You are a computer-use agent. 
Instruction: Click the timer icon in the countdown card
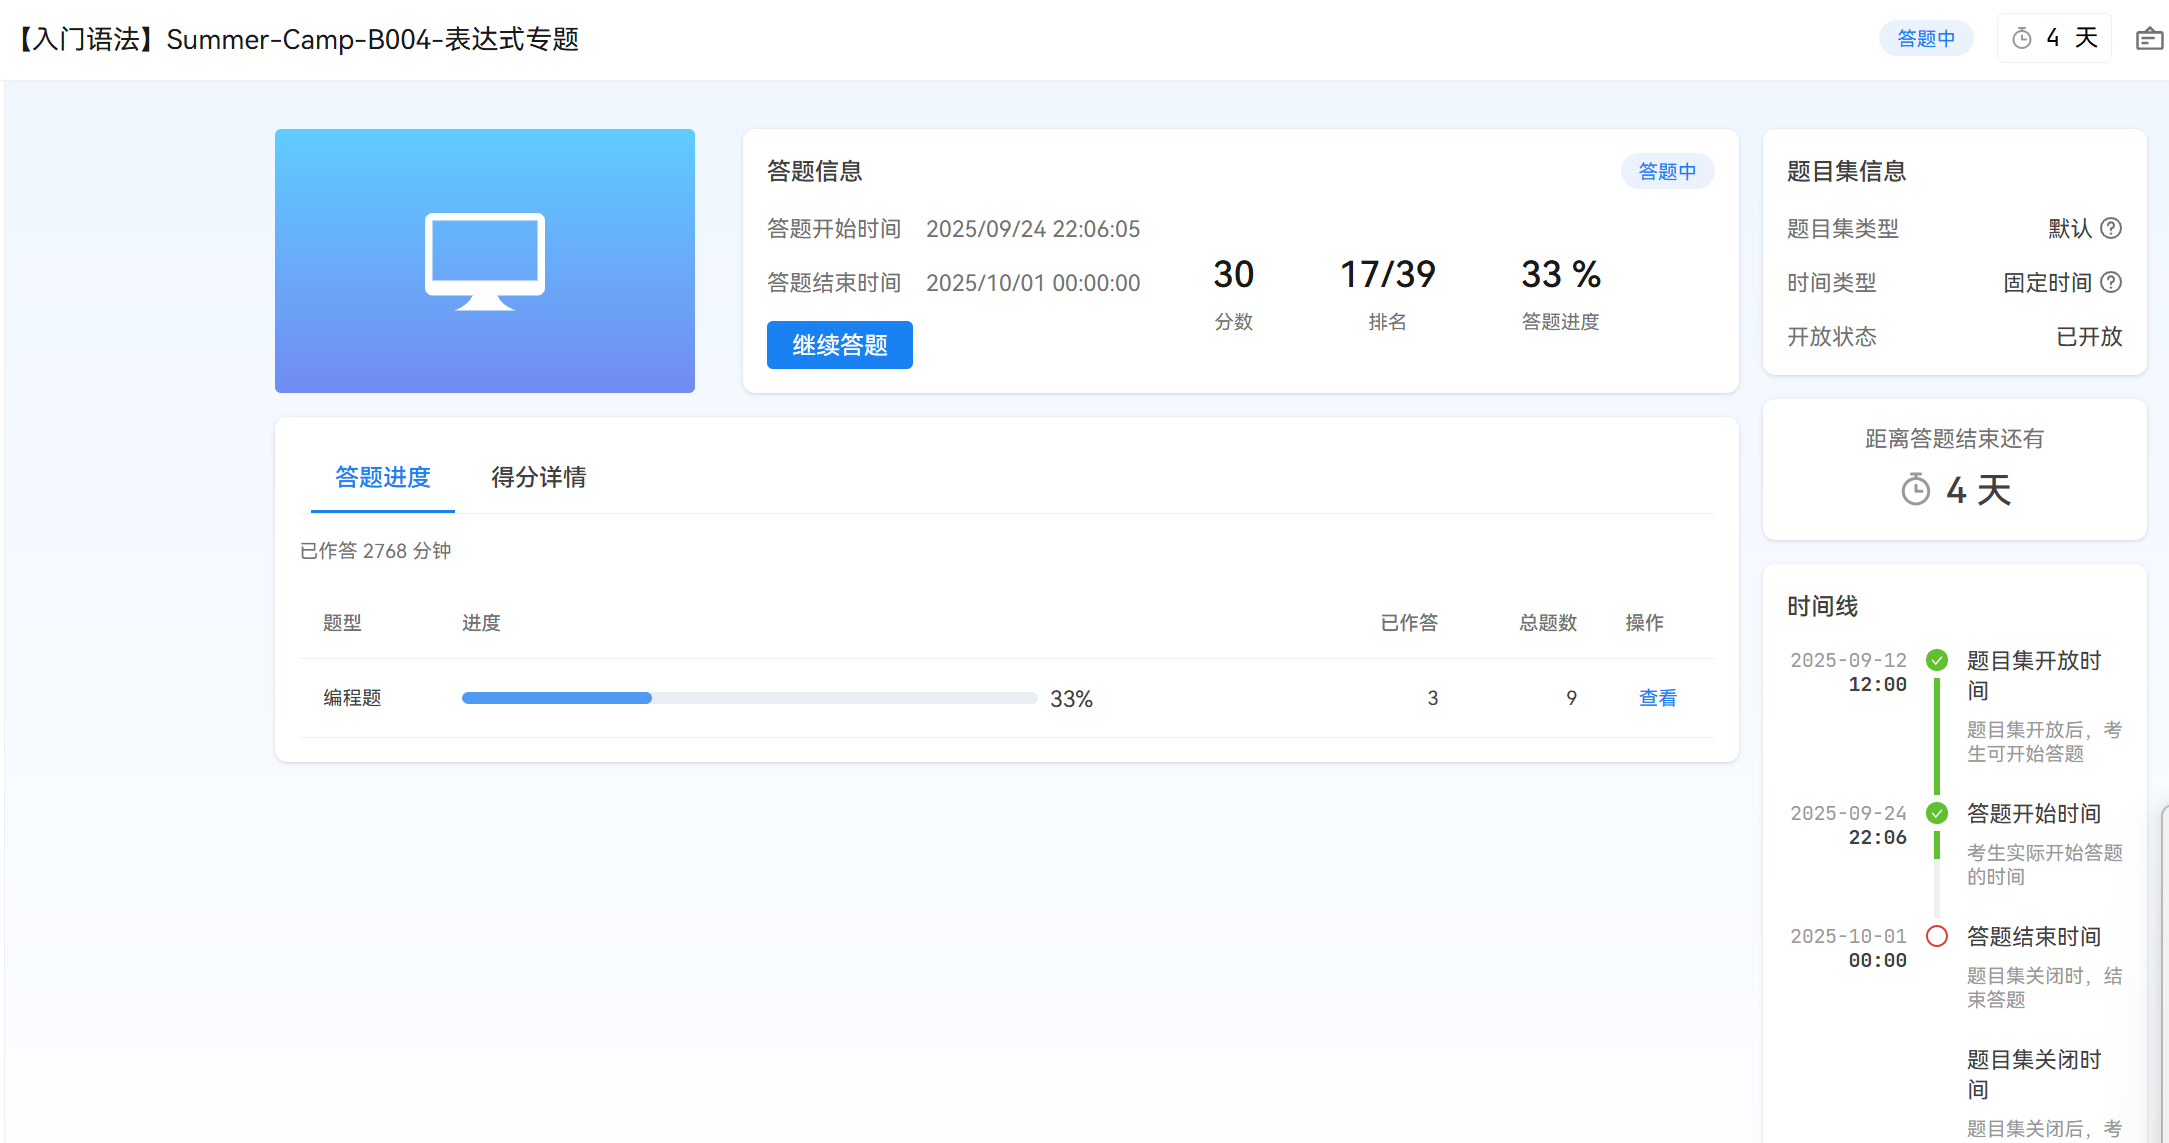click(1915, 490)
